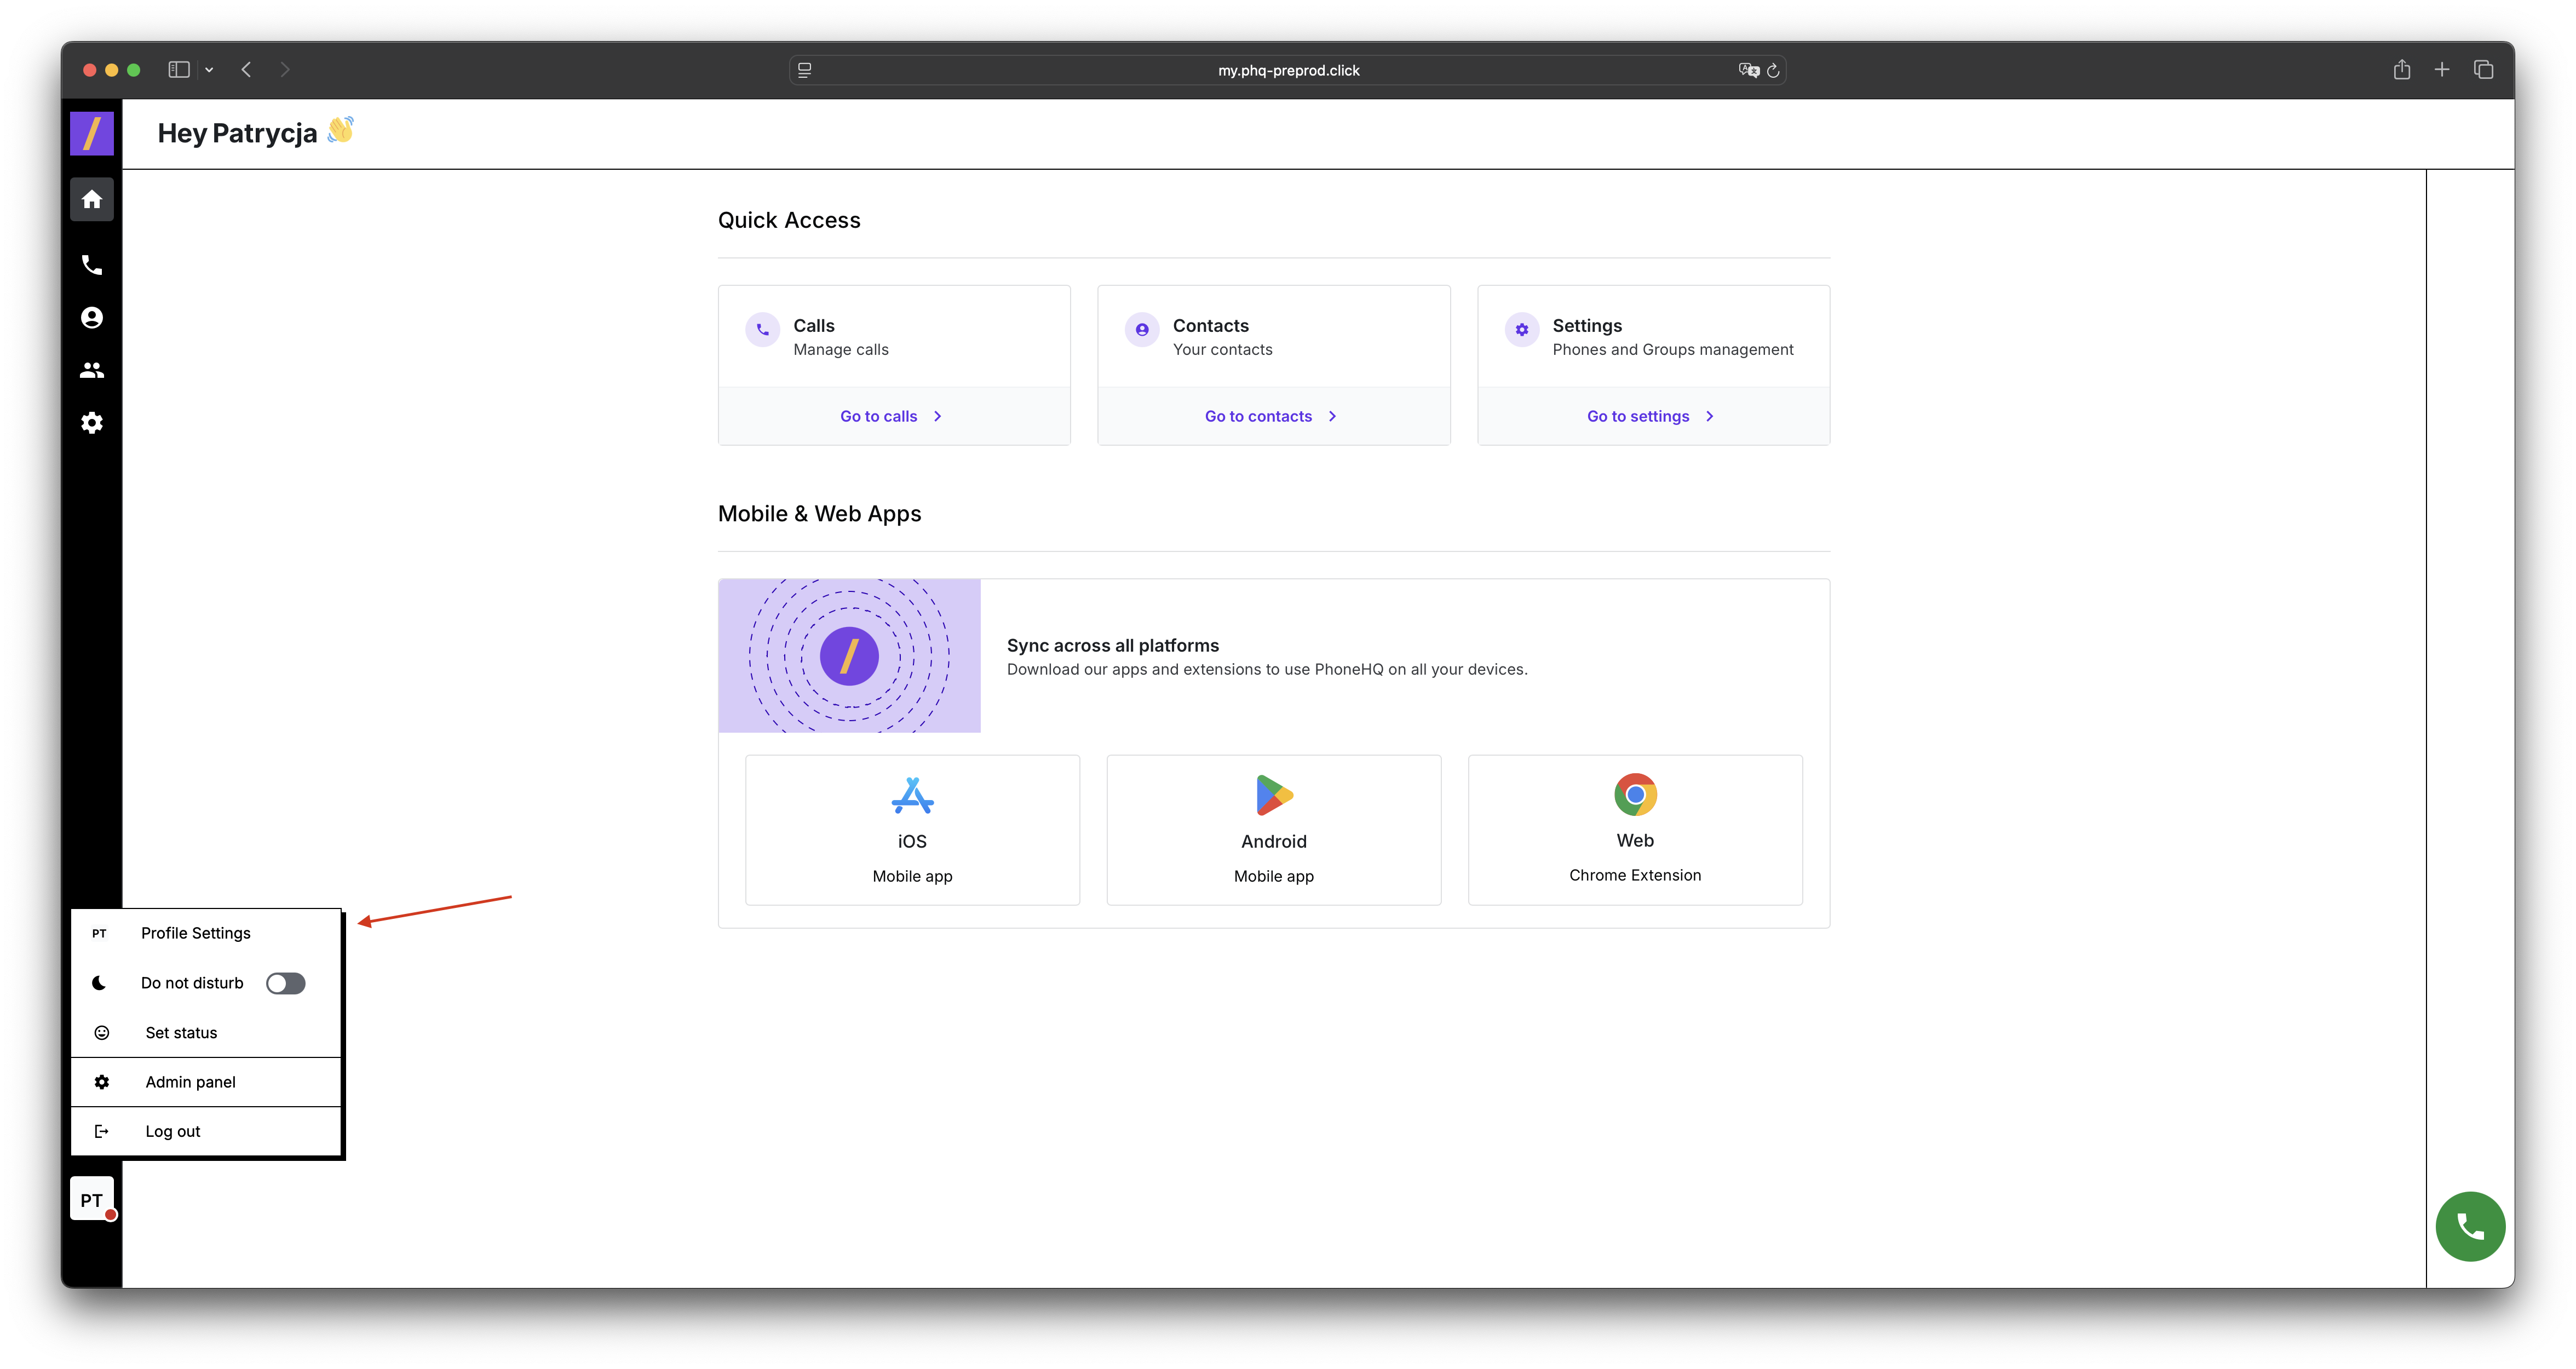Click the PT avatar in sidebar bottom
Screen dimensions: 2576x1369
91,1199
